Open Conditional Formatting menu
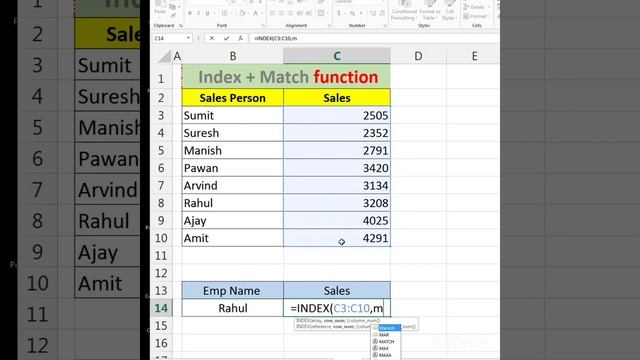This screenshot has height=360, width=640. pyautogui.click(x=404, y=11)
